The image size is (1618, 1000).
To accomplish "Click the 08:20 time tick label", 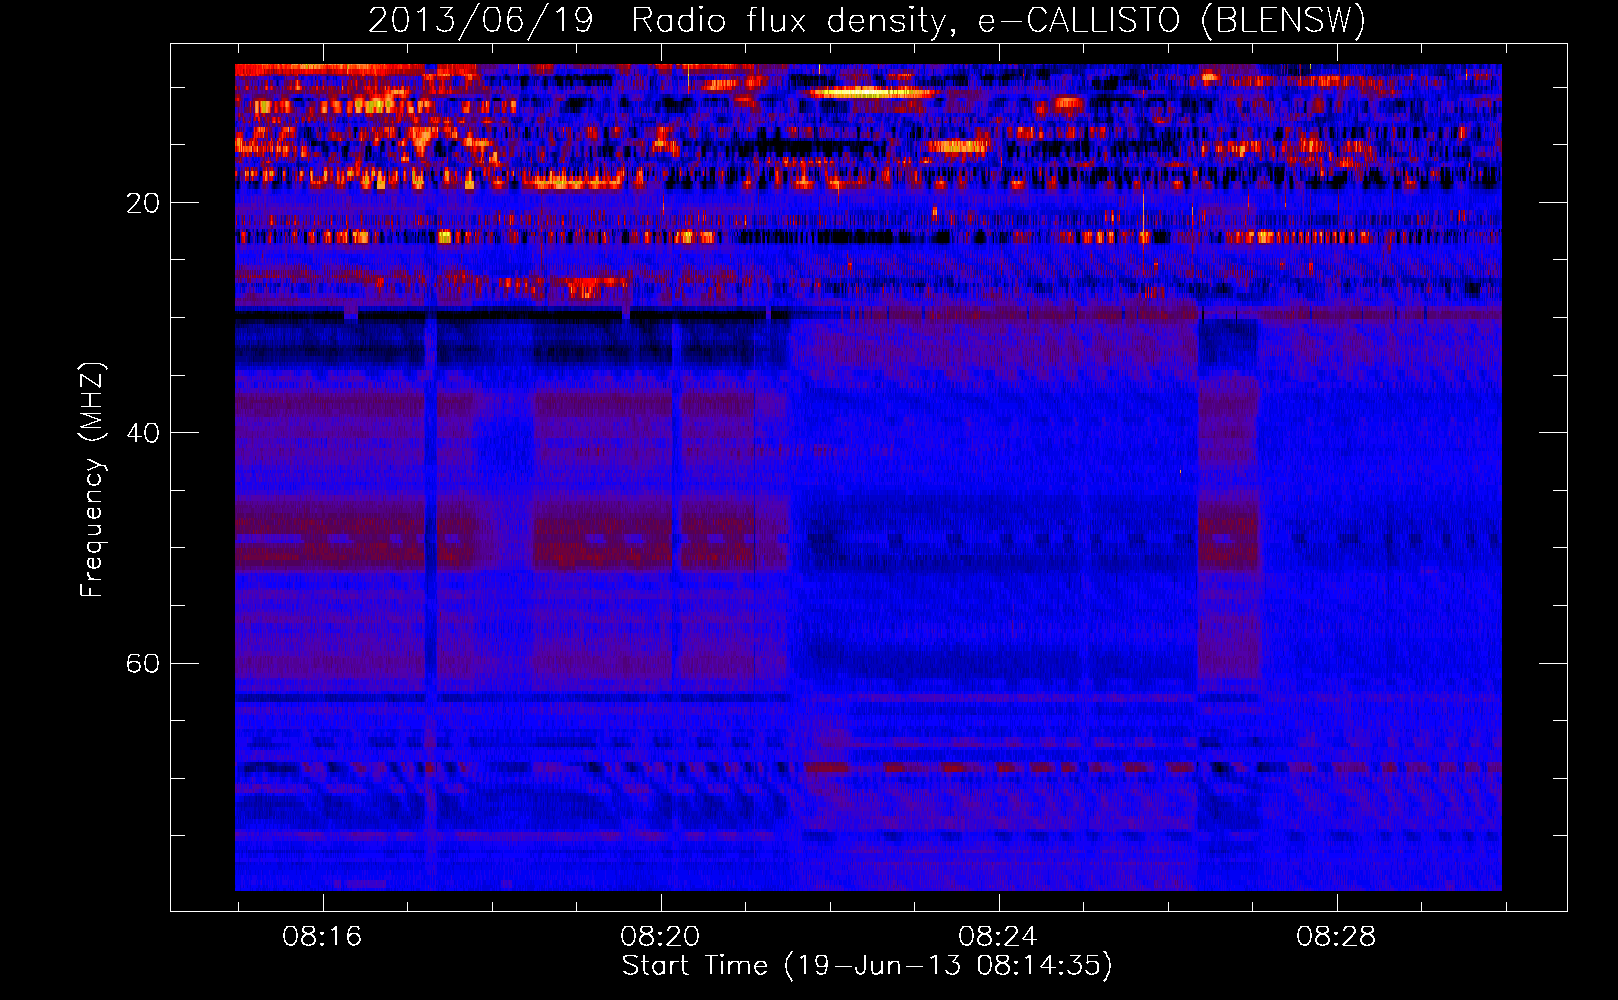I will [660, 936].
